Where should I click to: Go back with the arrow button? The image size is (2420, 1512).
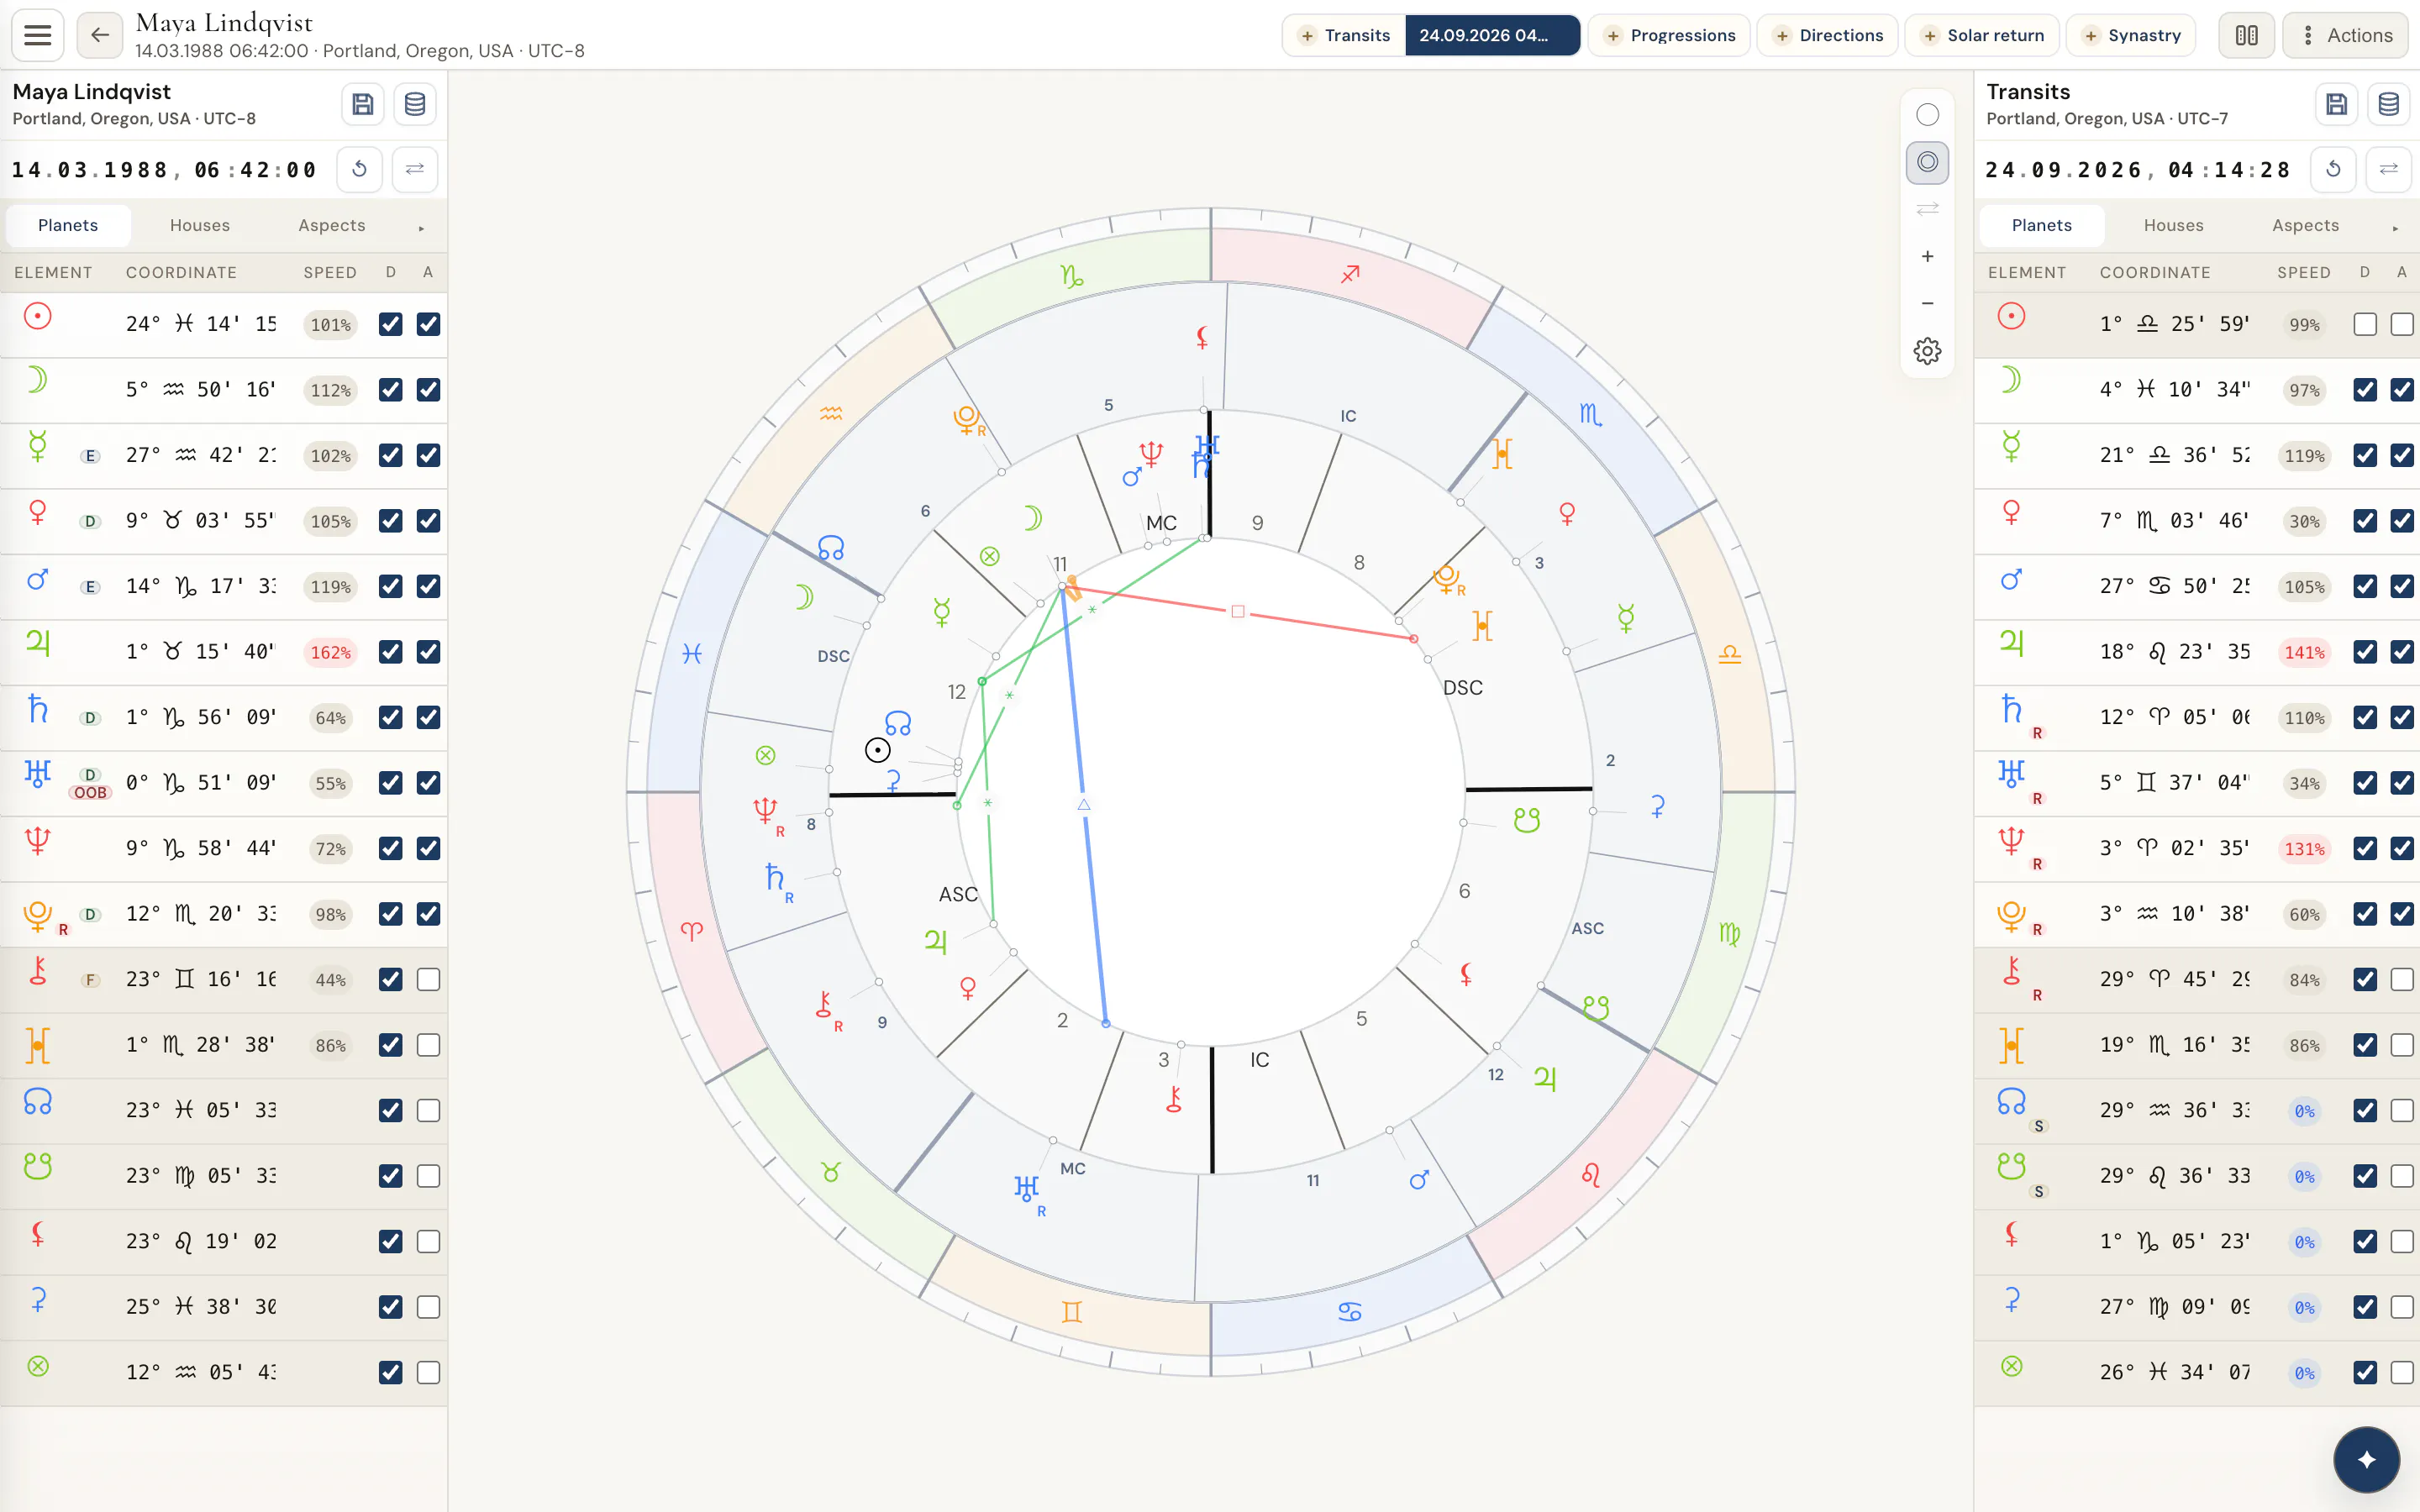(x=100, y=35)
